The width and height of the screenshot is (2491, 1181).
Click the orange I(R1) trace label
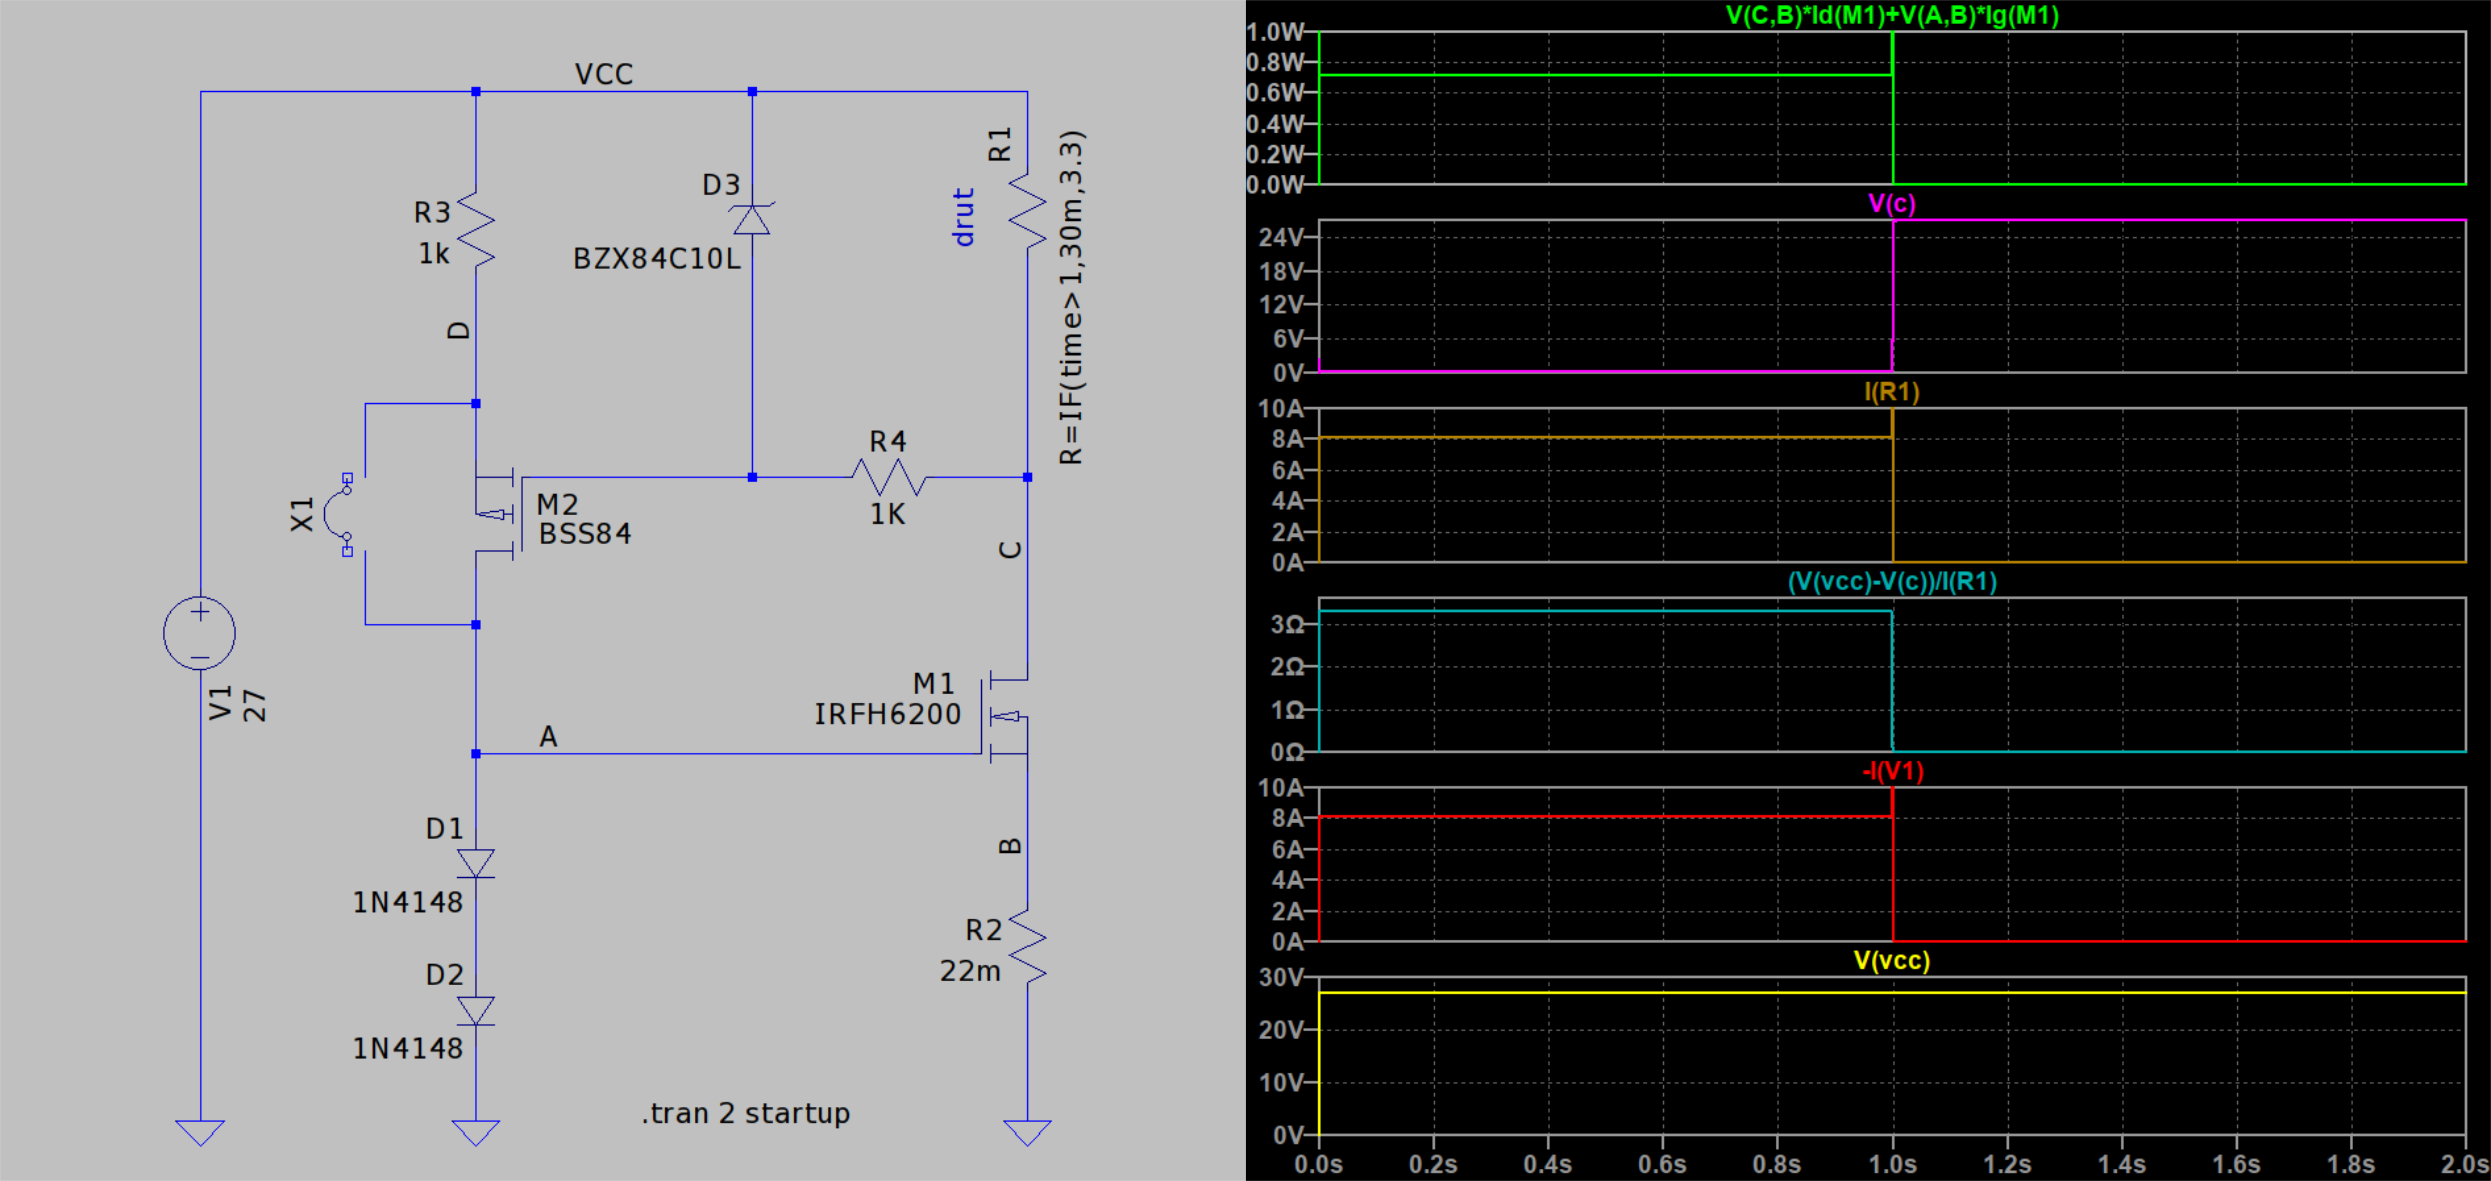click(1892, 391)
